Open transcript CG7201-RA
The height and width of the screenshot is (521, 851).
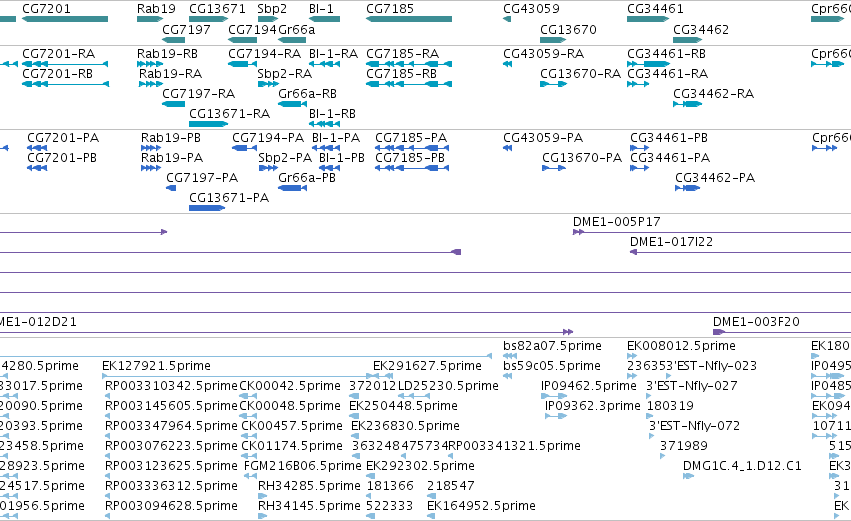59,54
